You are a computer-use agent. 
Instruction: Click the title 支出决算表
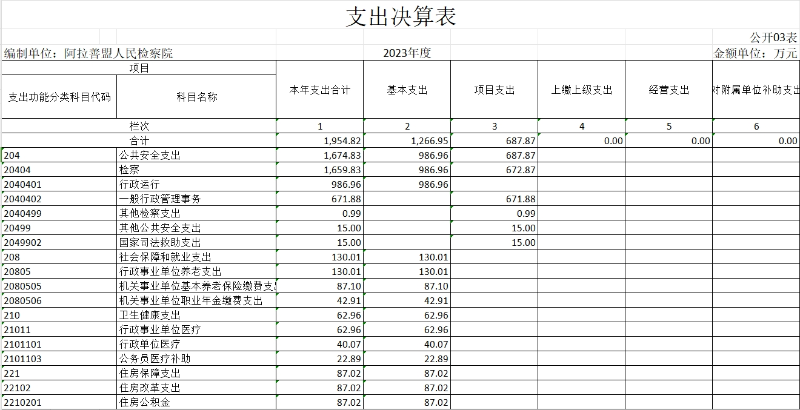click(x=401, y=16)
